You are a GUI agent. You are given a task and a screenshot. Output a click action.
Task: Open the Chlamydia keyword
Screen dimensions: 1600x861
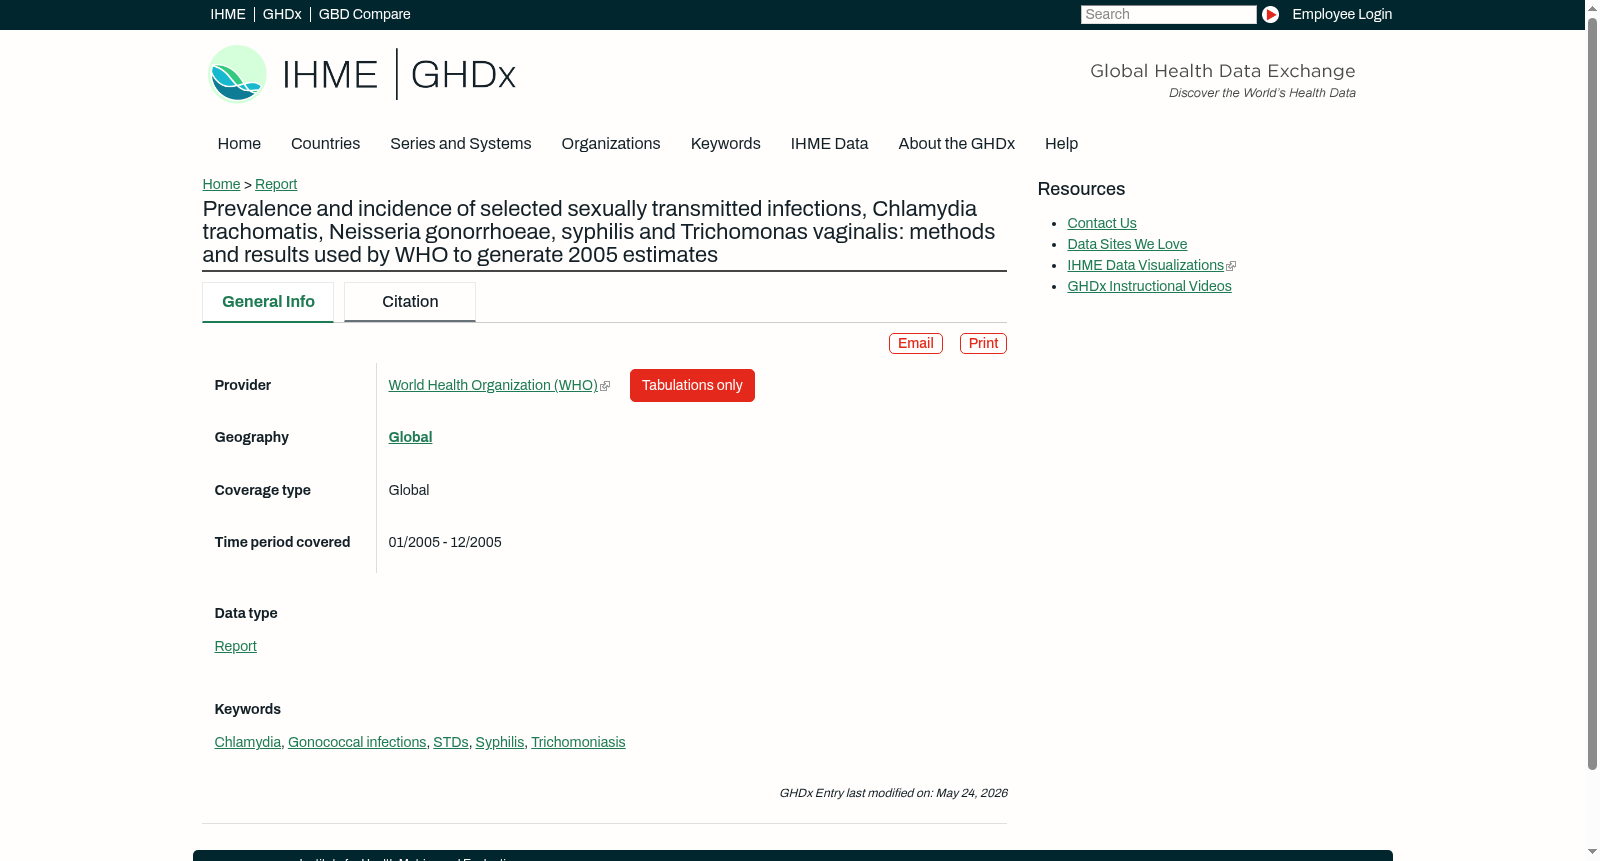247,742
